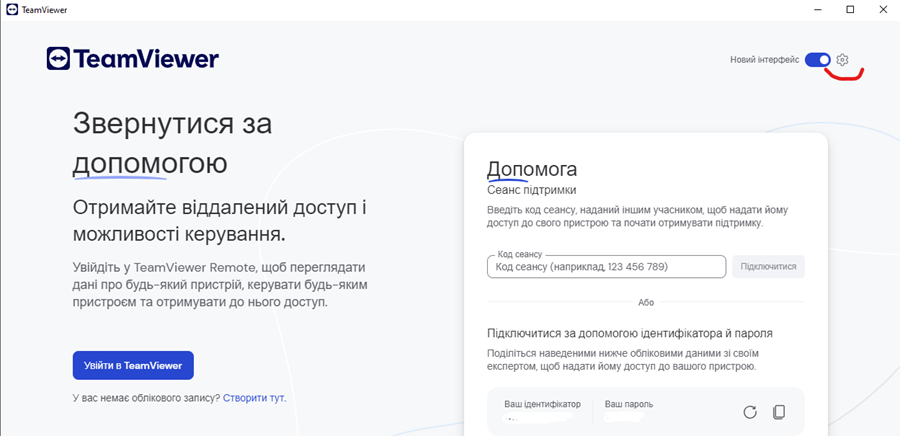This screenshot has height=436, width=900.
Task: Maximize the TeamViewer window
Action: [x=850, y=9]
